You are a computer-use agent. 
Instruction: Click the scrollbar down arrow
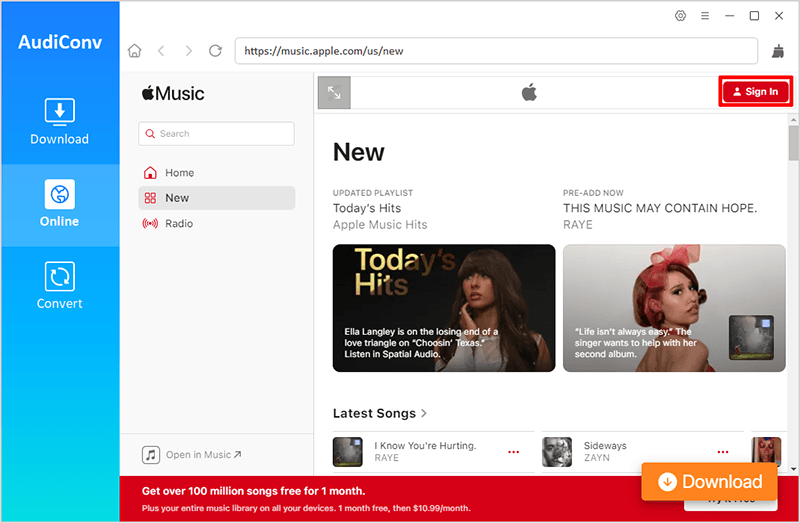[x=793, y=469]
